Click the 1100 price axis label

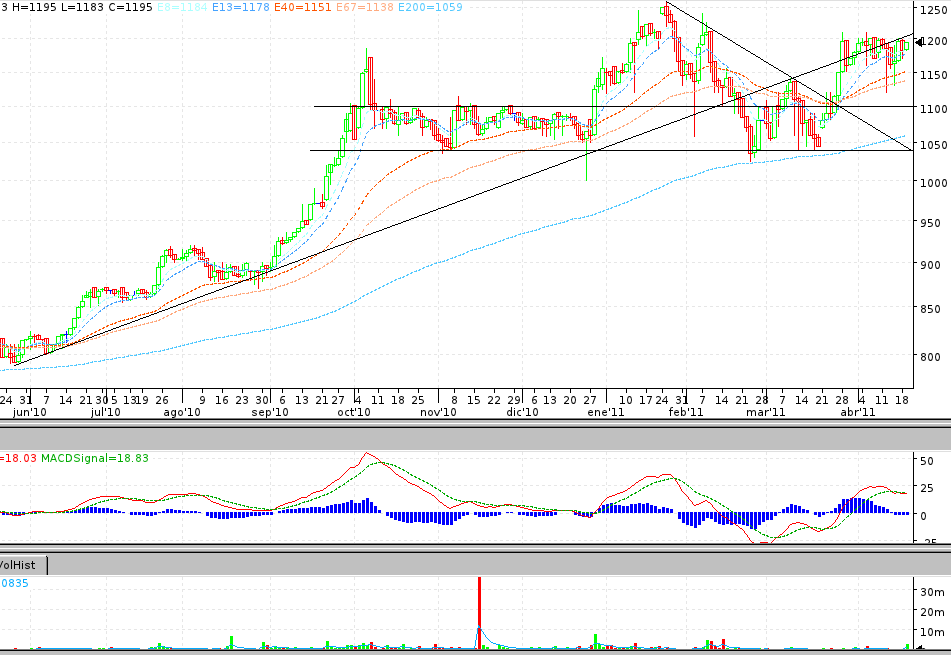pos(933,109)
